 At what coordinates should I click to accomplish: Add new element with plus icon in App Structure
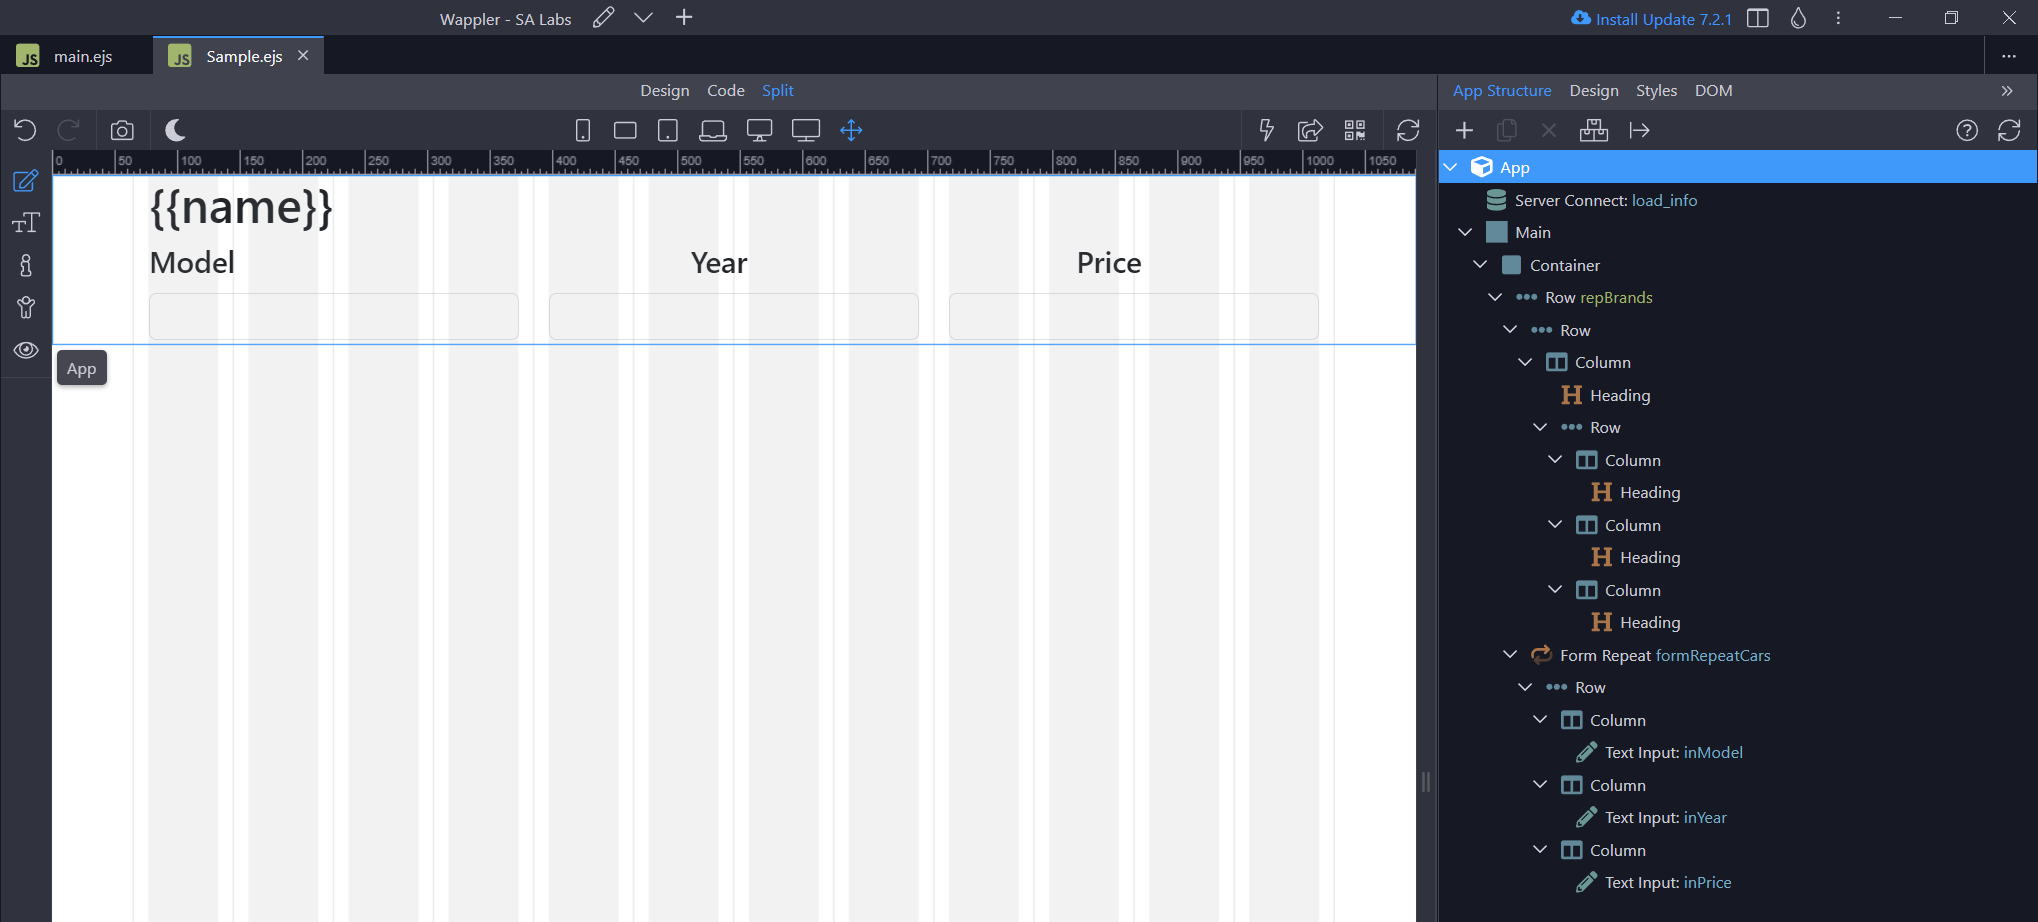click(1464, 131)
